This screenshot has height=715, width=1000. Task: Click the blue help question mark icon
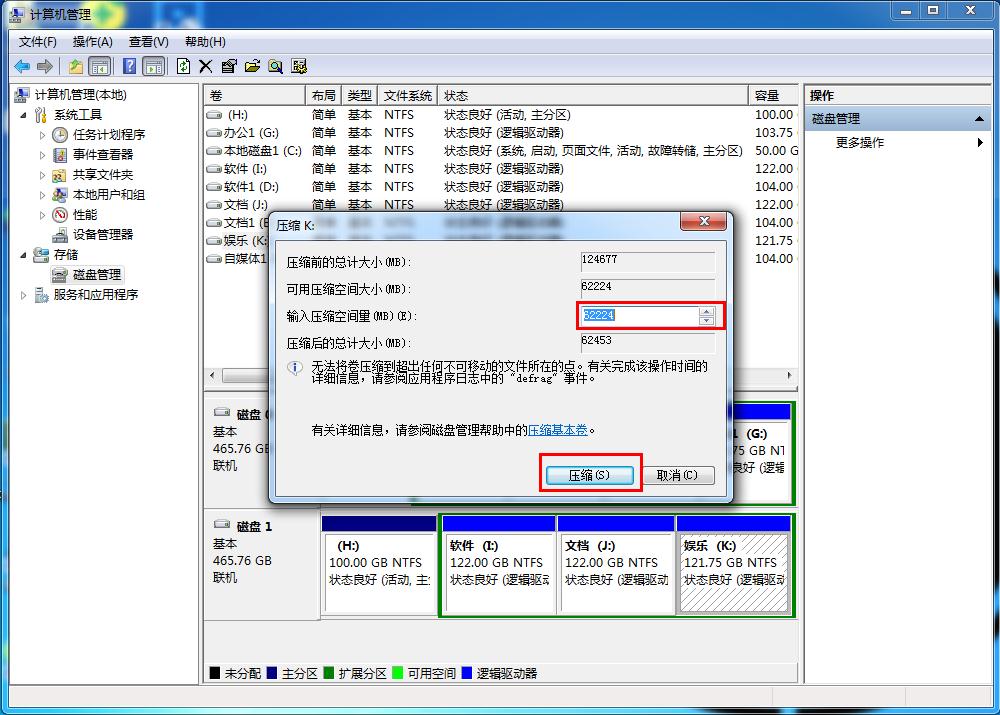(130, 66)
